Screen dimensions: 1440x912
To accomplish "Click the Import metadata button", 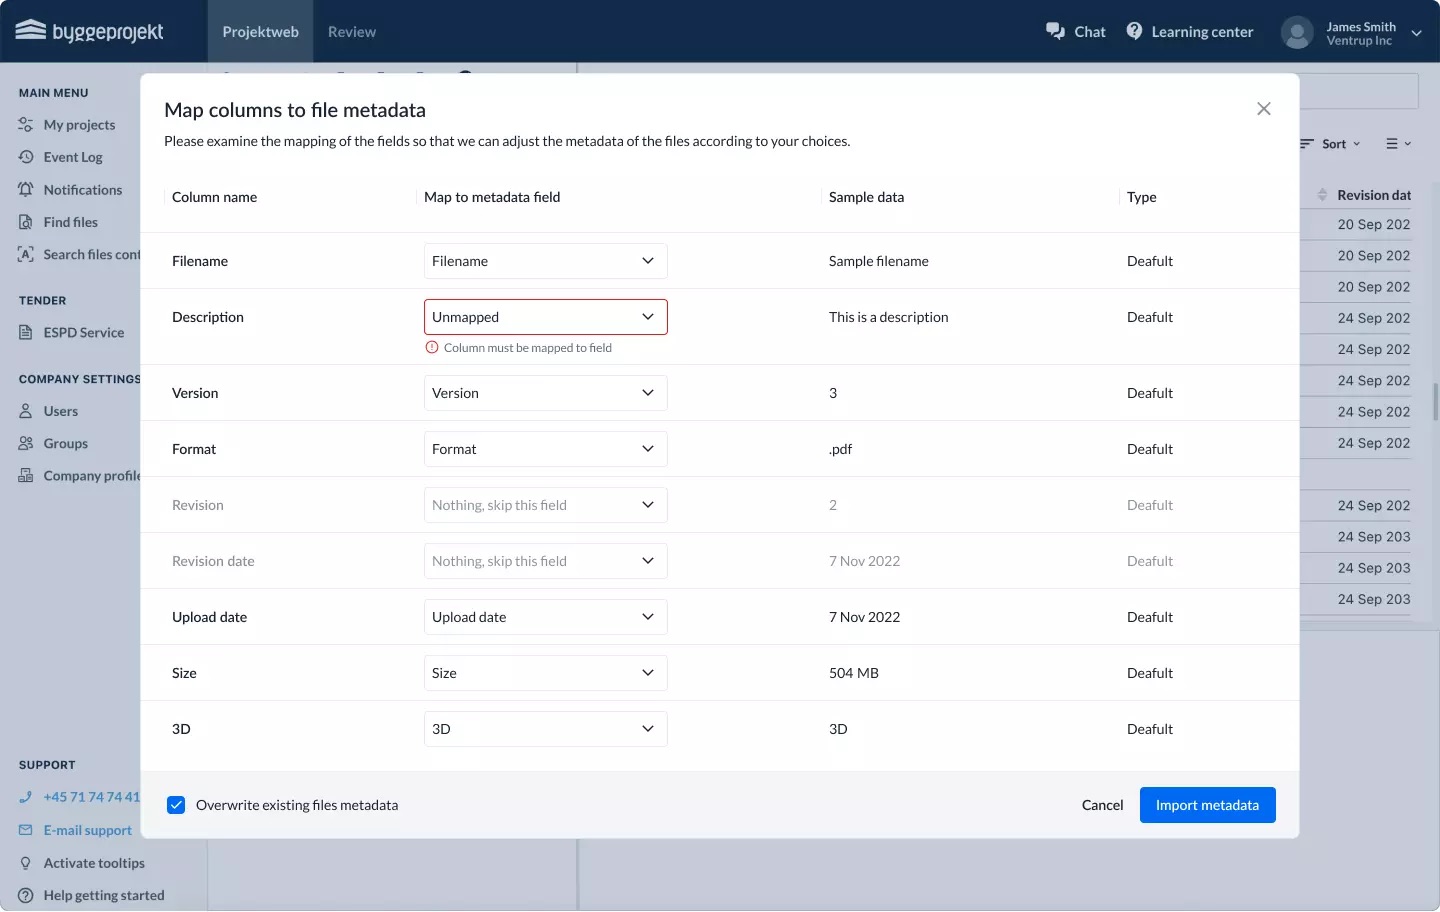I will pyautogui.click(x=1207, y=805).
